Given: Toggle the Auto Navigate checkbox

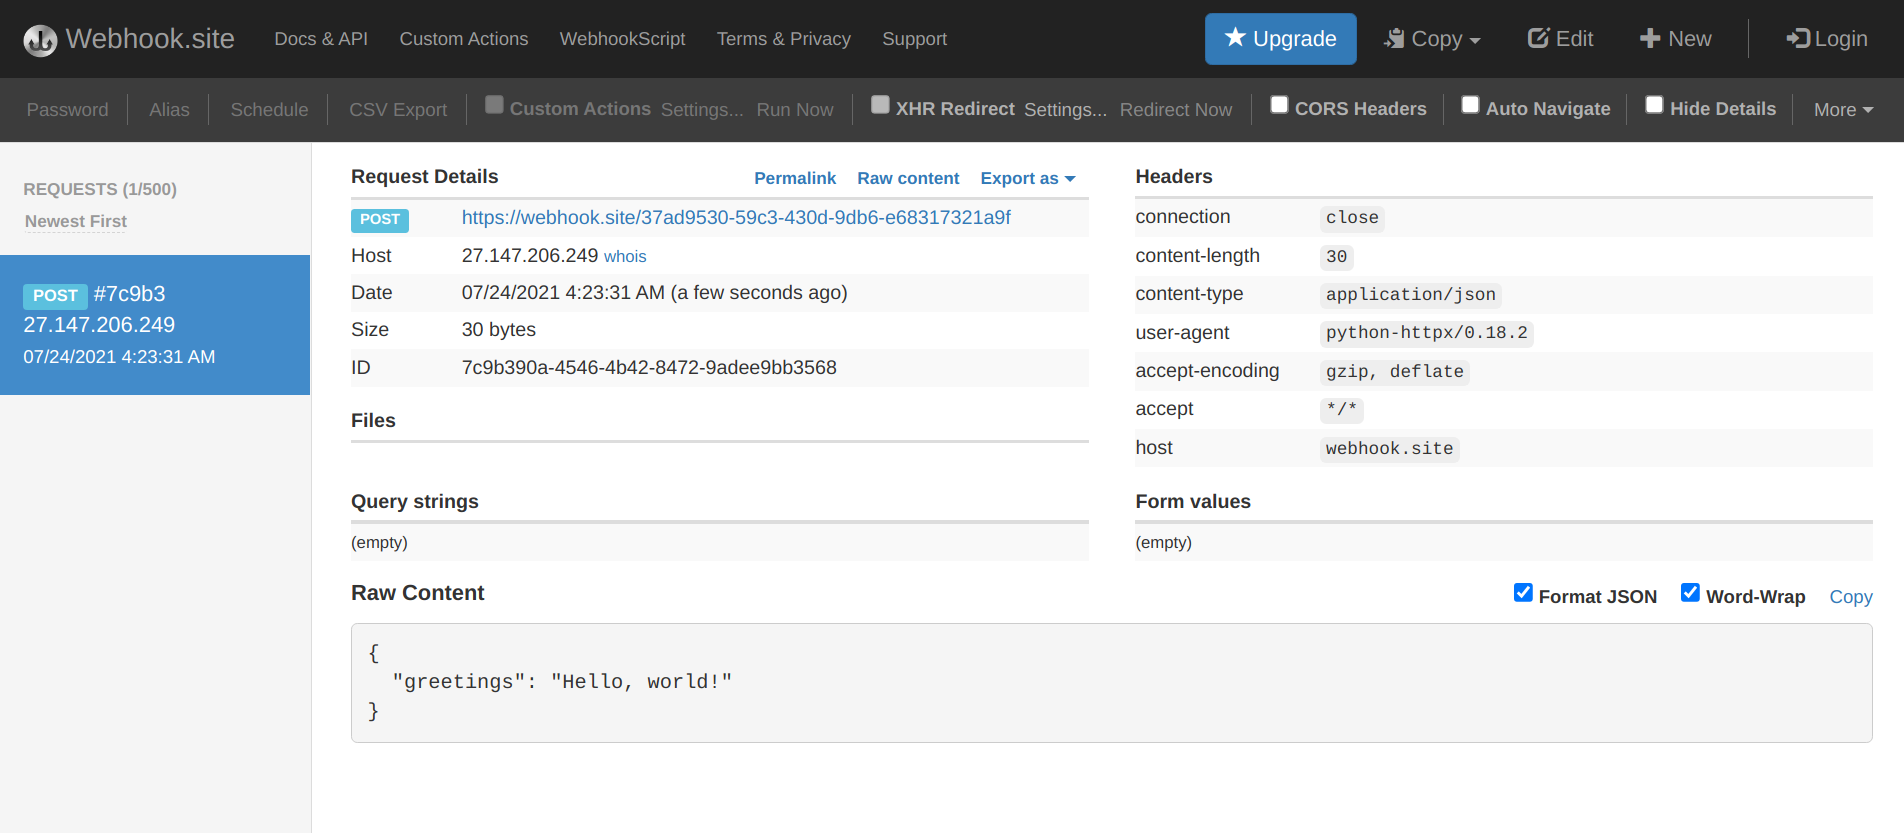Looking at the screenshot, I should click(x=1470, y=105).
